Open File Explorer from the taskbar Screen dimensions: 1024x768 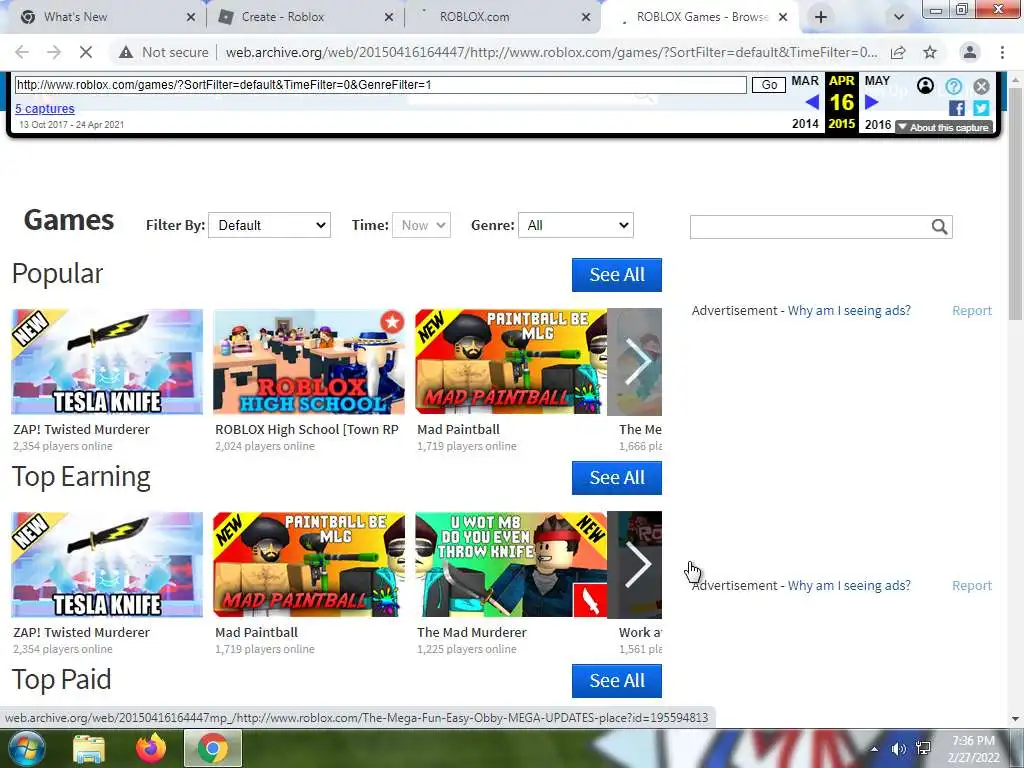(89, 749)
